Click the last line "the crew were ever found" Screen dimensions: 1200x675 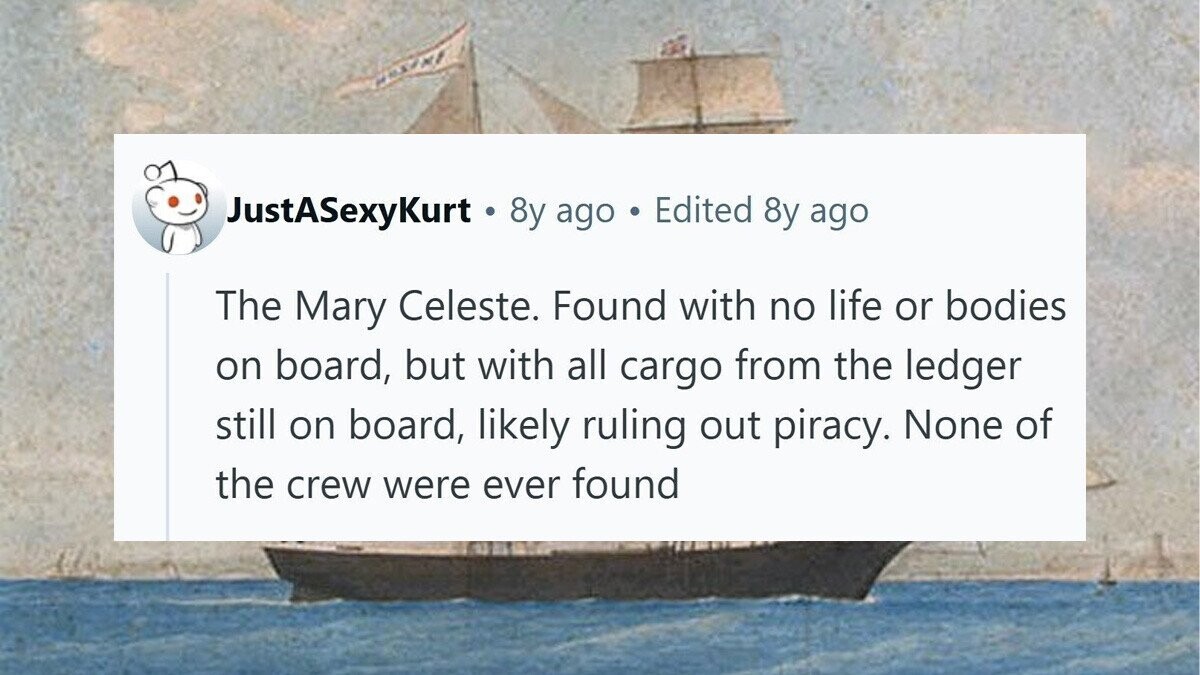click(x=447, y=484)
